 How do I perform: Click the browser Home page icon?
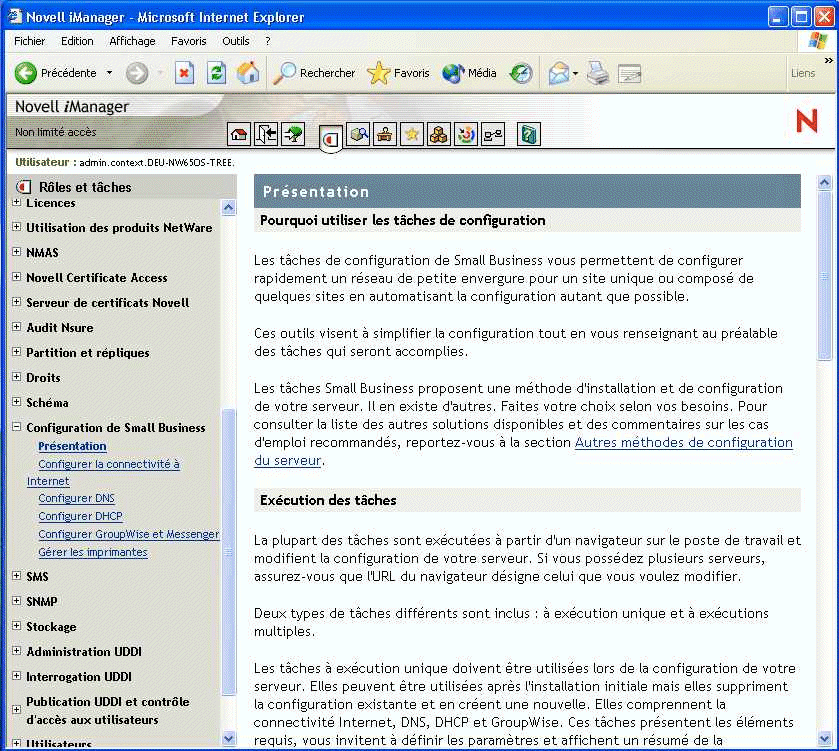(x=248, y=73)
